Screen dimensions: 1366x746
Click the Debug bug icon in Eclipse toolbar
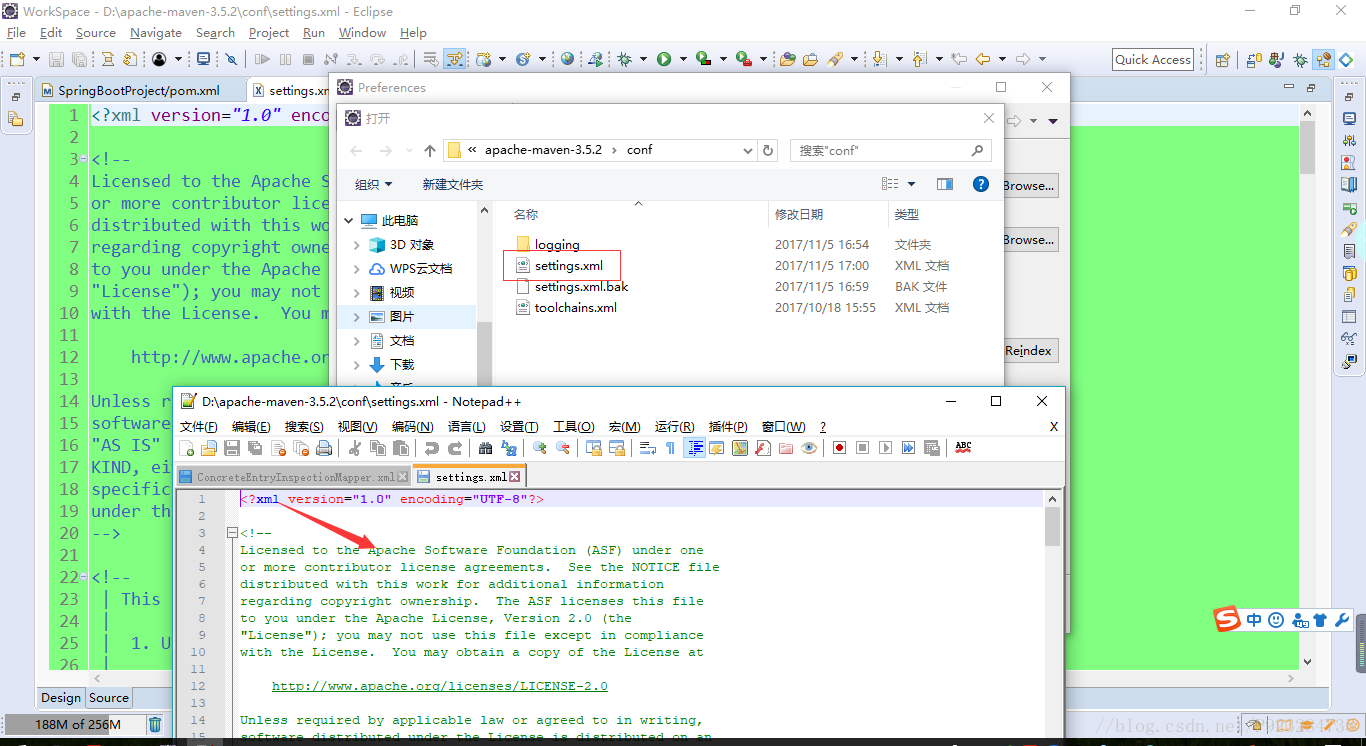(x=625, y=59)
